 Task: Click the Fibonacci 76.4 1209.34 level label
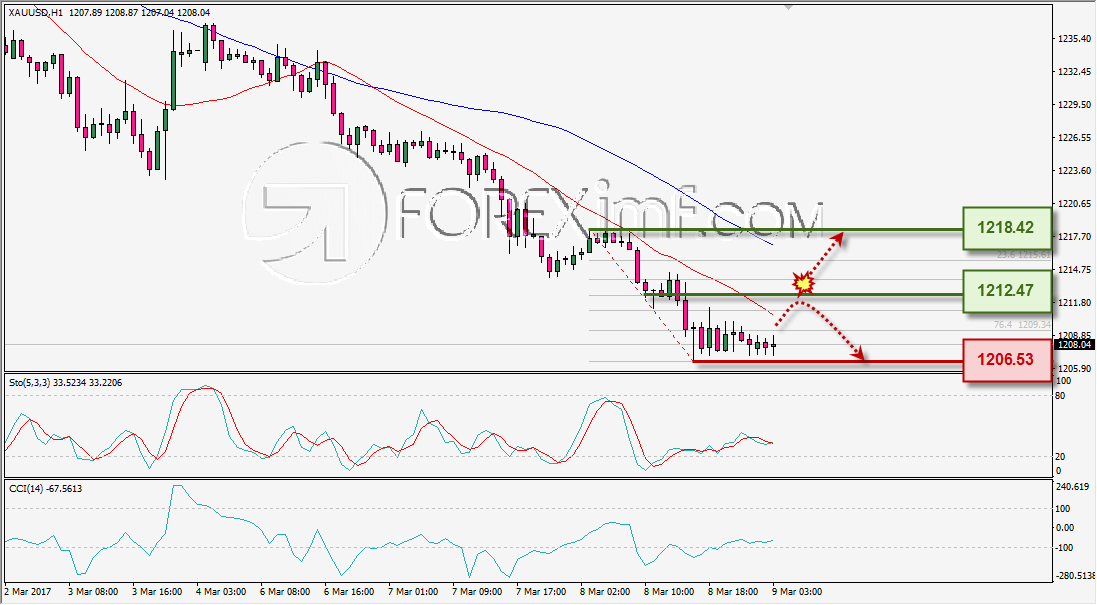(x=1022, y=325)
